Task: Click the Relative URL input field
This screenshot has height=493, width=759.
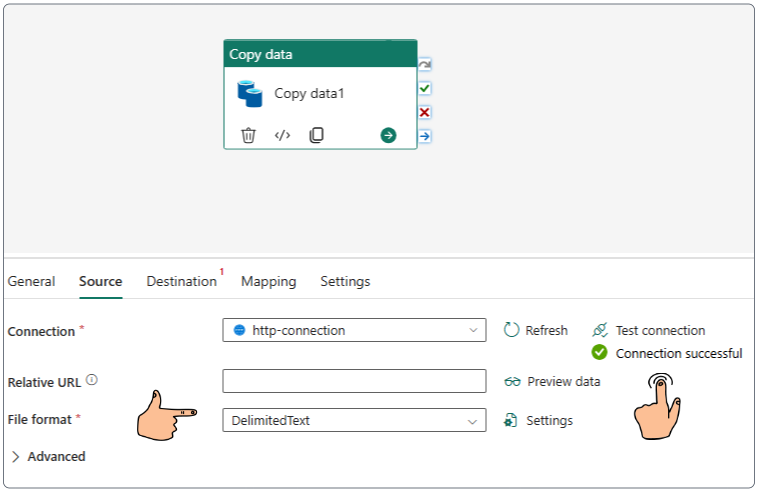Action: [354, 381]
